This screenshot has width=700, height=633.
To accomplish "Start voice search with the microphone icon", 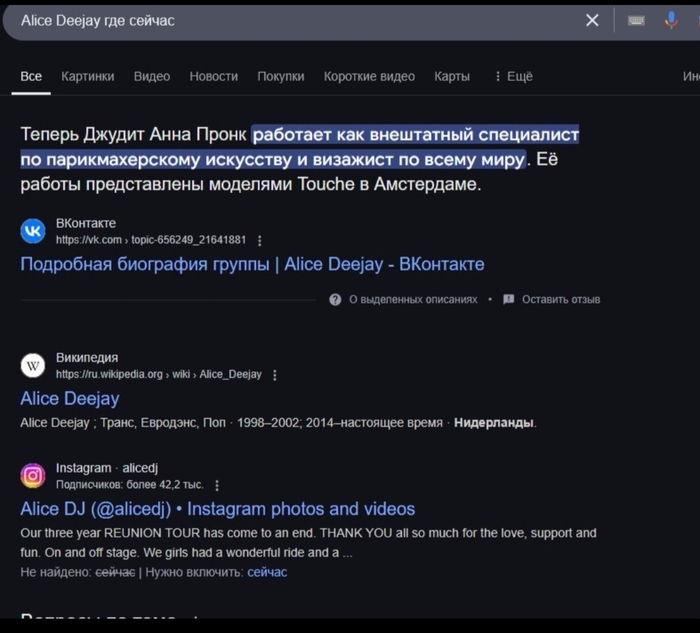I will (671, 20).
